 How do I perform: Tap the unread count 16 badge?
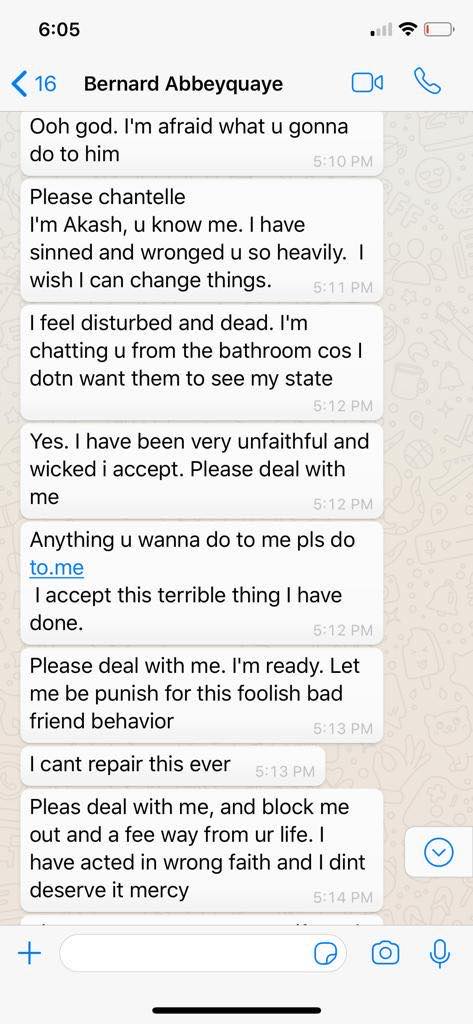[45, 84]
